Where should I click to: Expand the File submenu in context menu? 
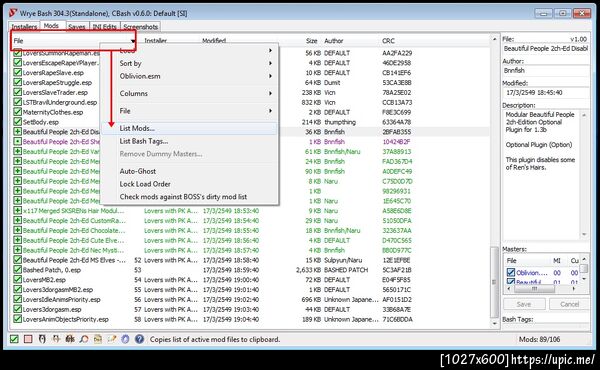click(x=189, y=111)
